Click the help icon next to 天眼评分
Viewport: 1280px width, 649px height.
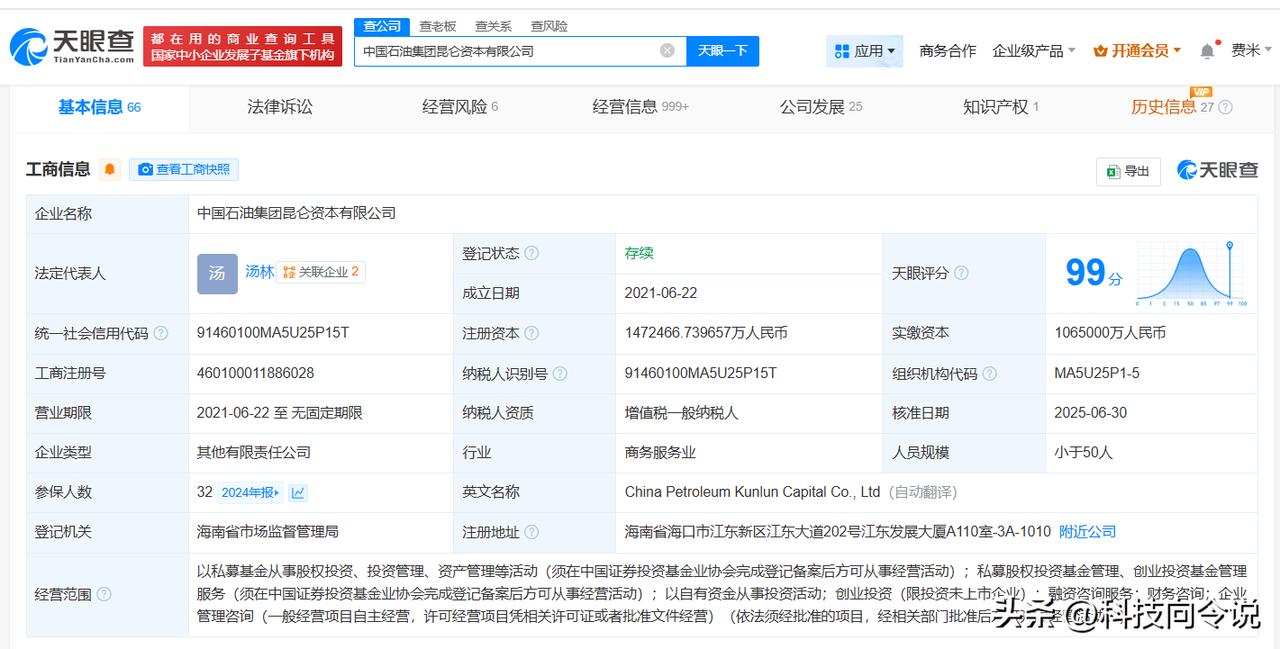tap(961, 273)
